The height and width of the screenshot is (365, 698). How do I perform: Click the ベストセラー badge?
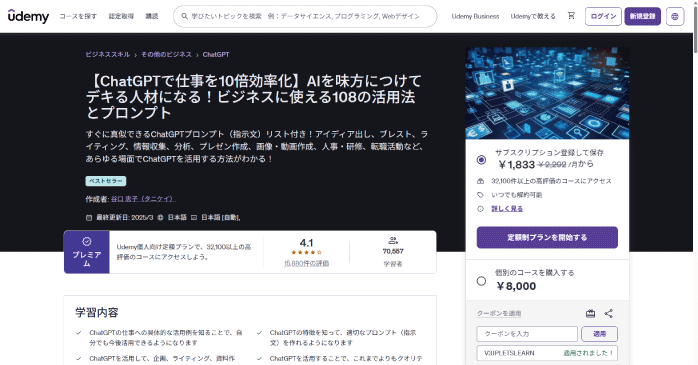[x=106, y=181]
